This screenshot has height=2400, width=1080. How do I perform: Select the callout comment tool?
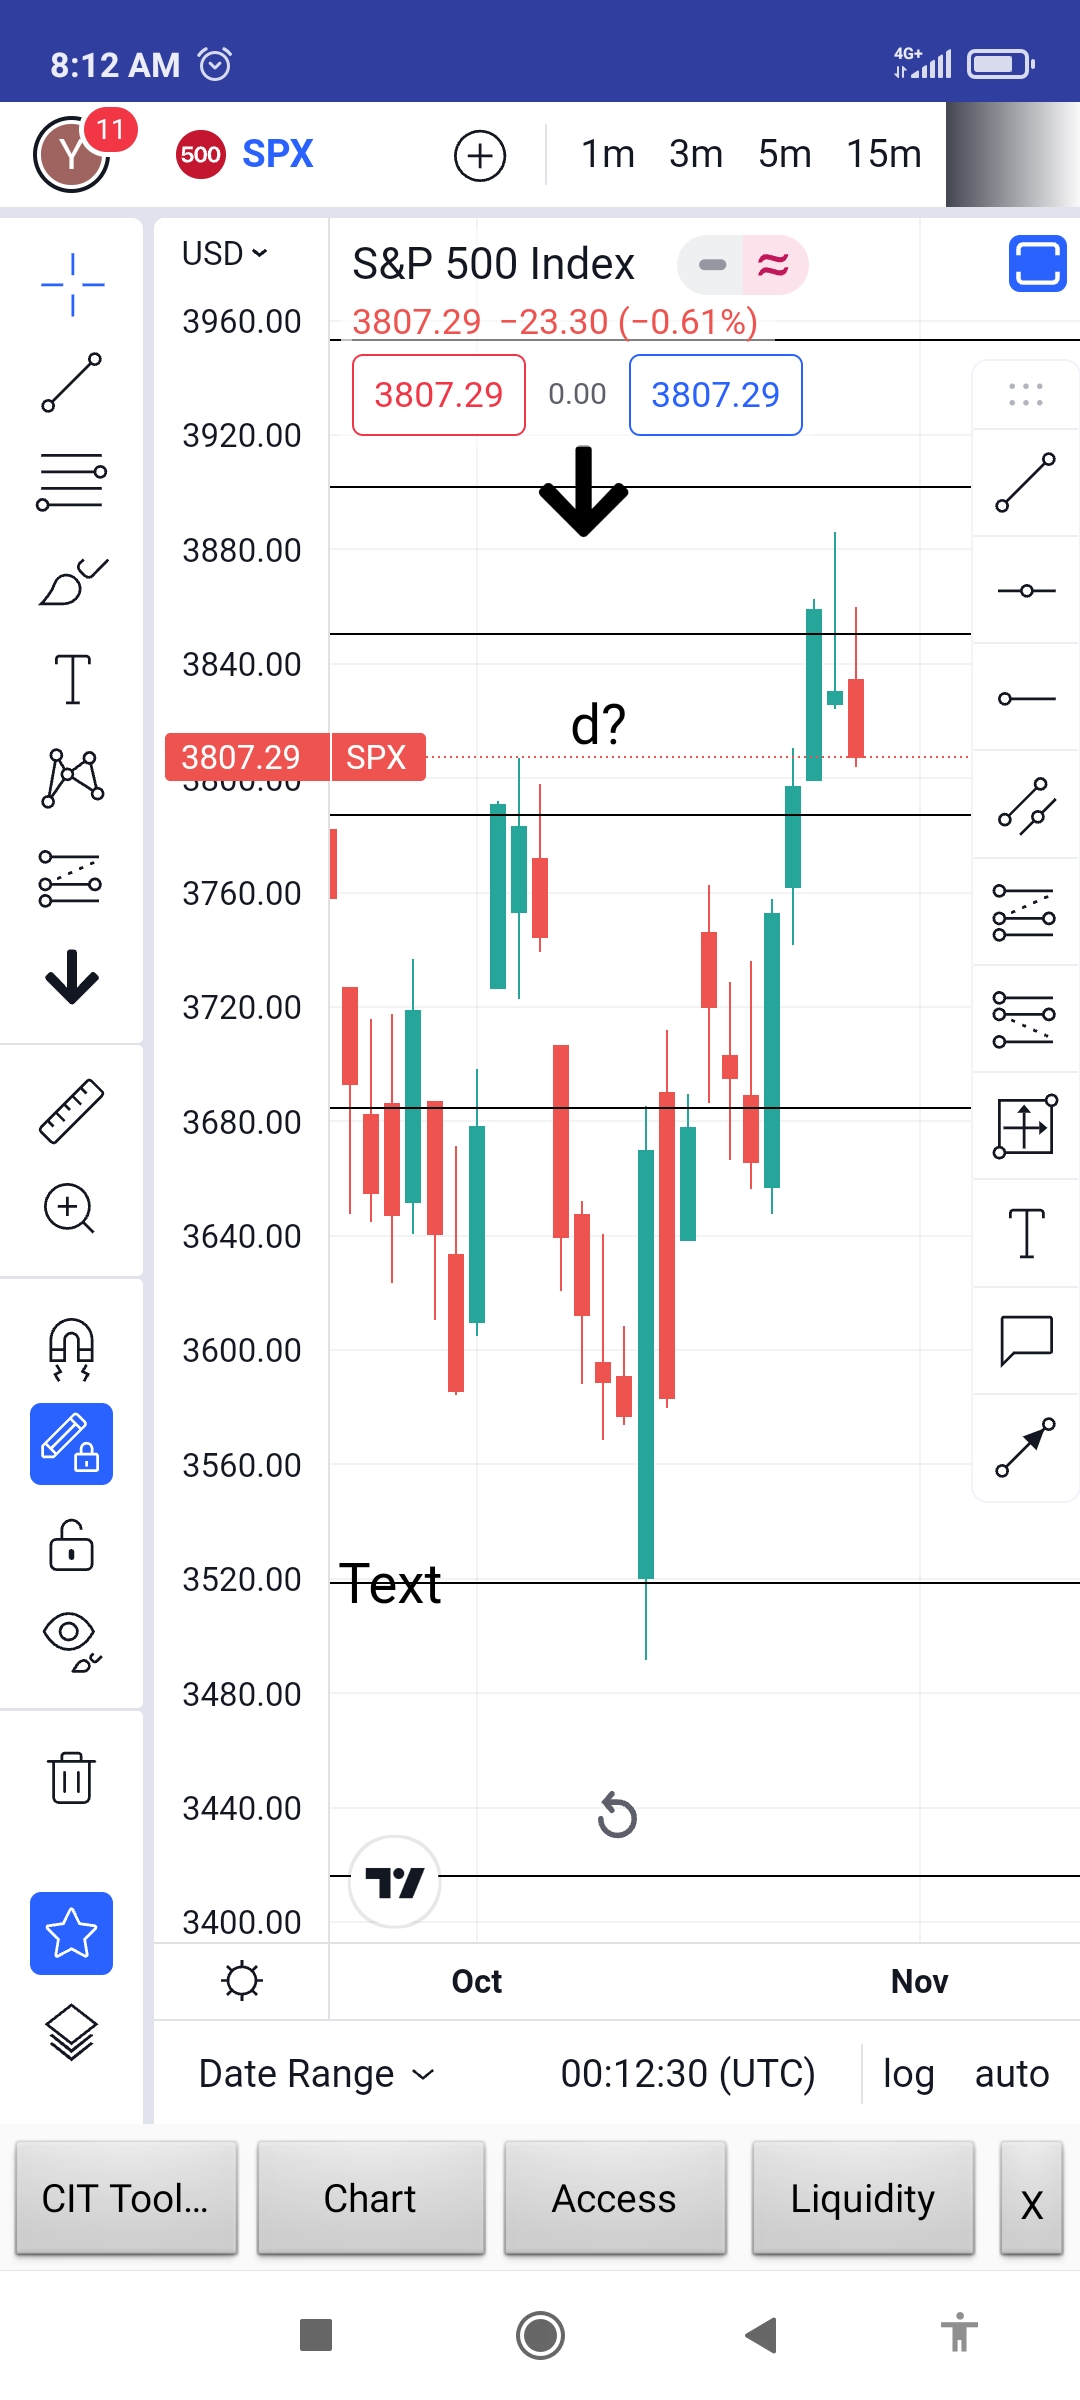tap(1026, 1341)
